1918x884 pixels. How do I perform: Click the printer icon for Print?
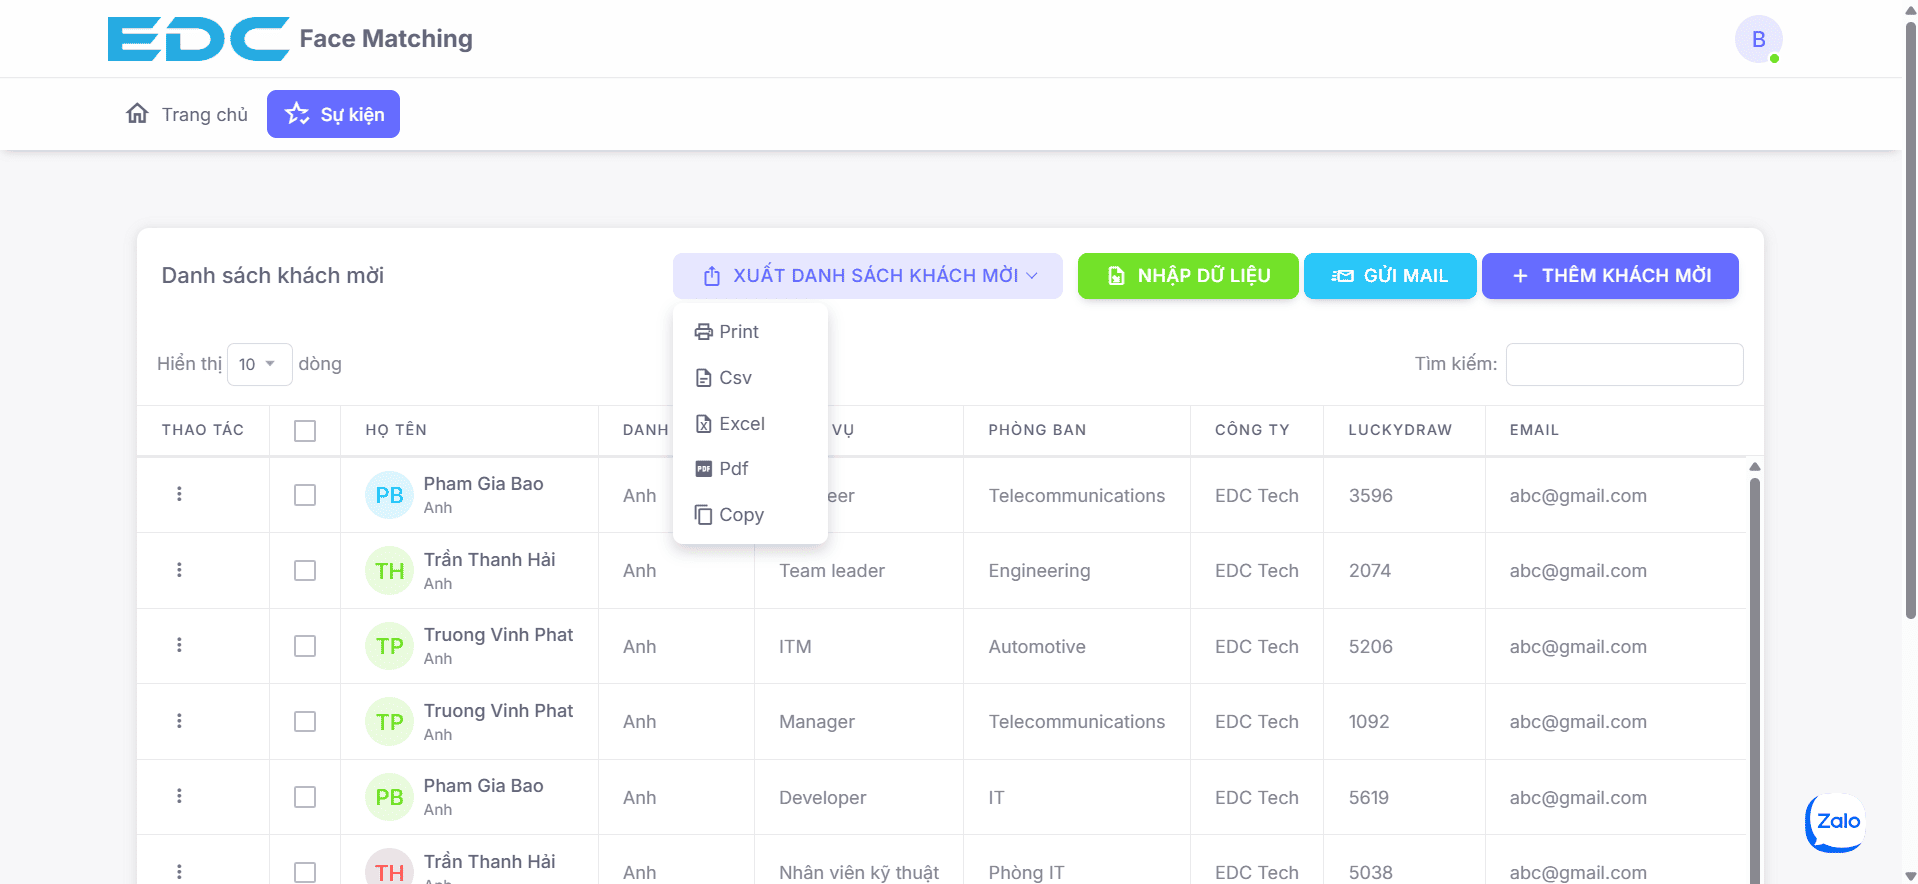click(704, 332)
